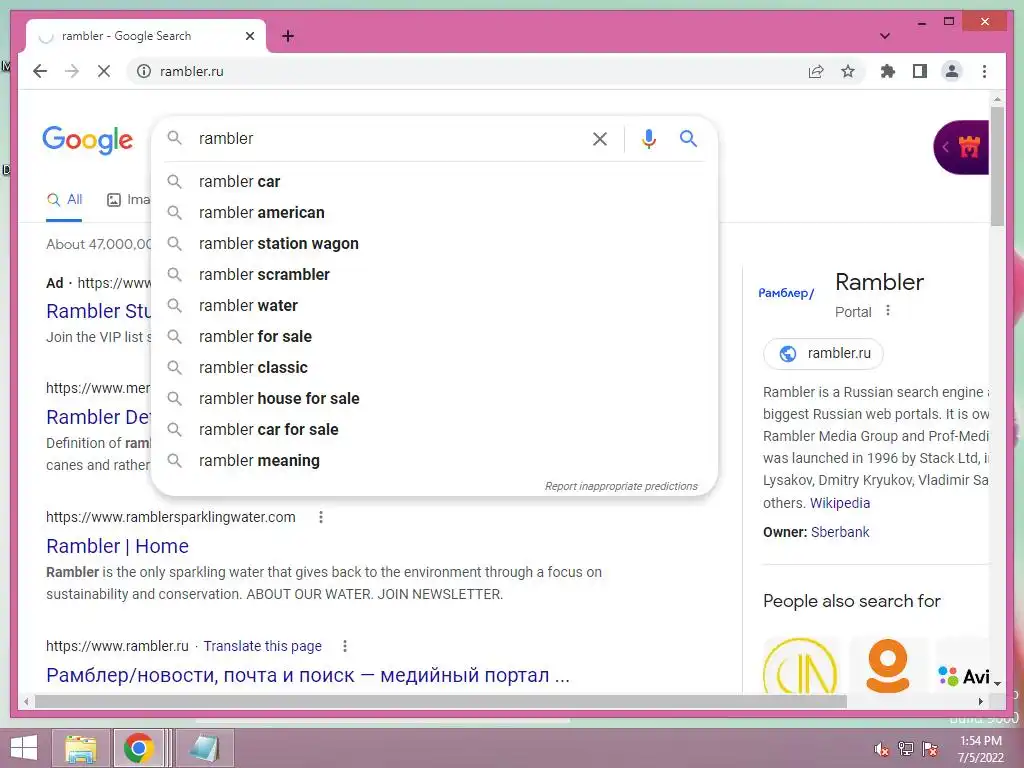
Task: Switch to the Images results tab
Action: click(128, 200)
